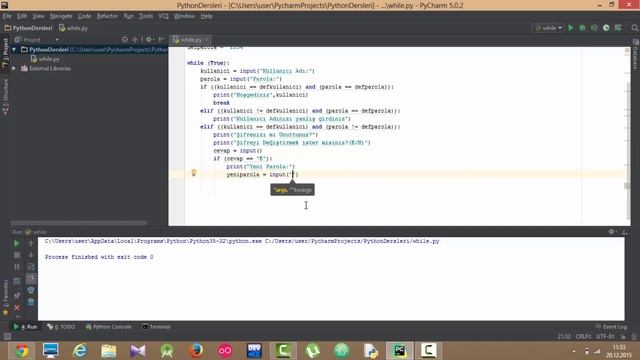Viewport: 640px width, 360px height.
Task: Open the Run tool window tab
Action: pos(25,327)
